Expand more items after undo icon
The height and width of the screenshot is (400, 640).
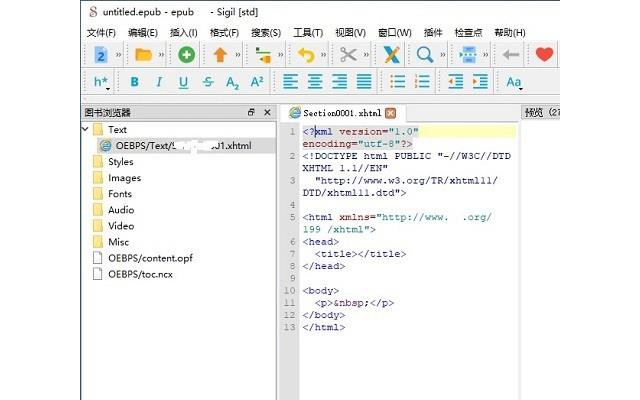pos(323,54)
